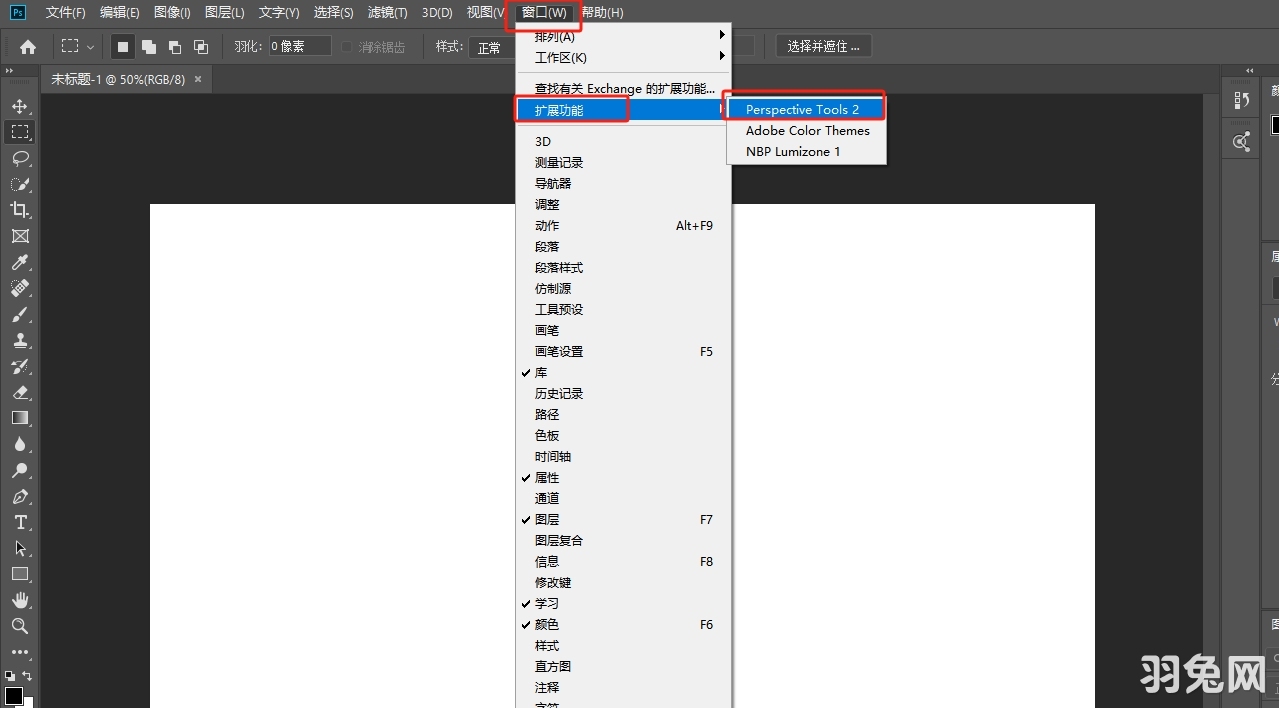The image size is (1279, 708).
Task: Select the Horizontal Type tool
Action: coord(20,522)
